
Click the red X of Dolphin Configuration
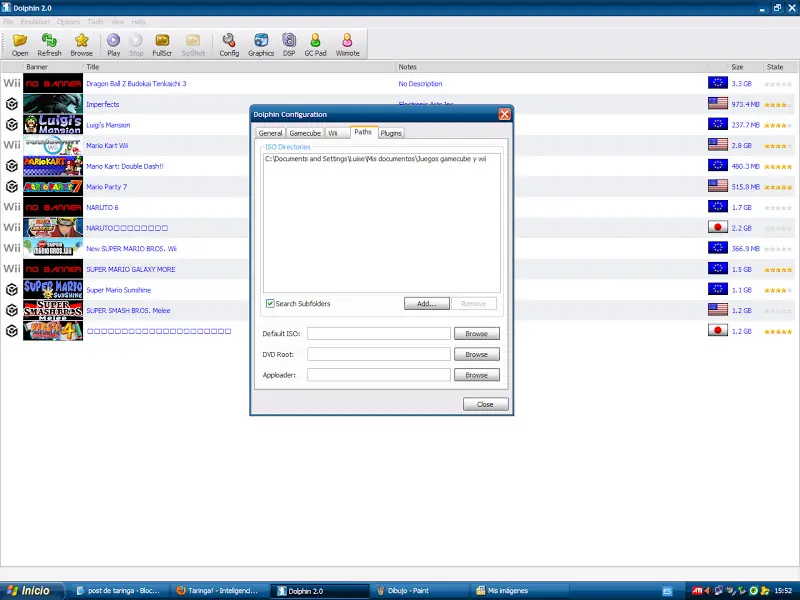(504, 114)
